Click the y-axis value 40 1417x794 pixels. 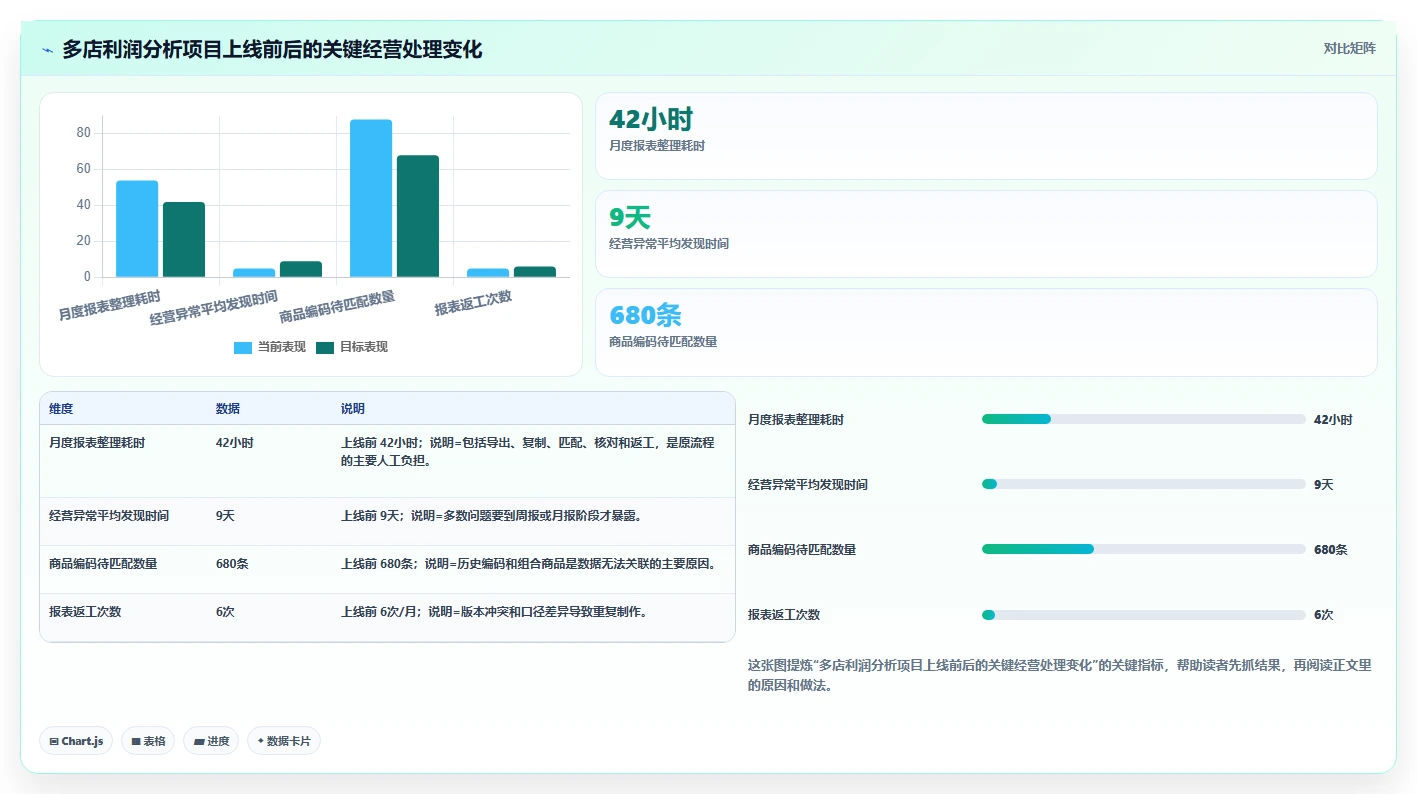[83, 205]
